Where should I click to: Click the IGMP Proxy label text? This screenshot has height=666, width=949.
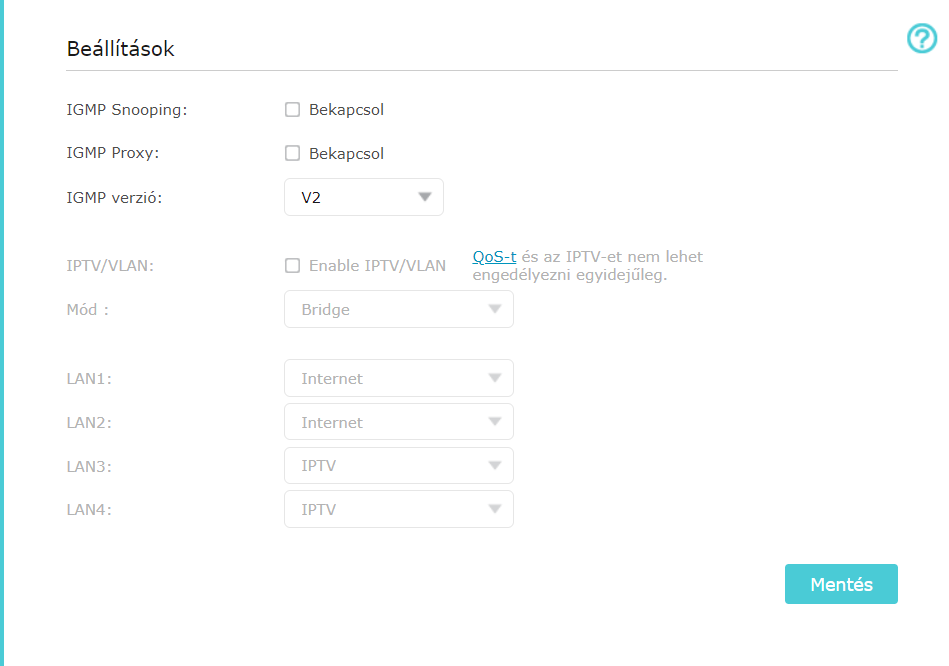pyautogui.click(x=113, y=154)
